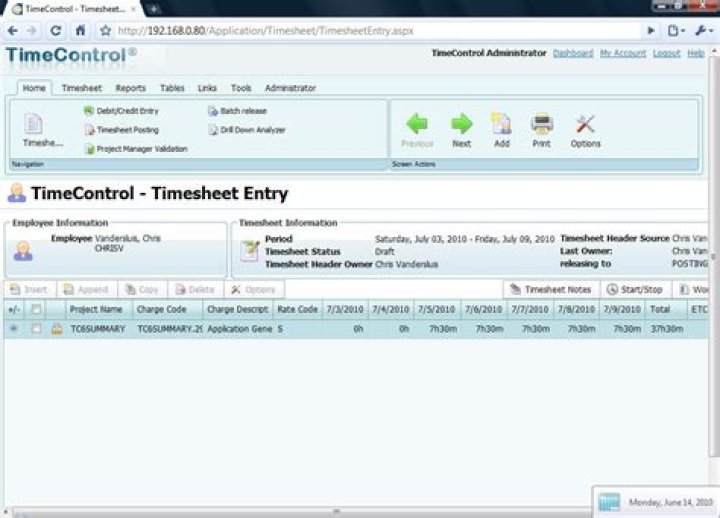Open the Dashboard link
The width and height of the screenshot is (720, 518).
pos(573,53)
